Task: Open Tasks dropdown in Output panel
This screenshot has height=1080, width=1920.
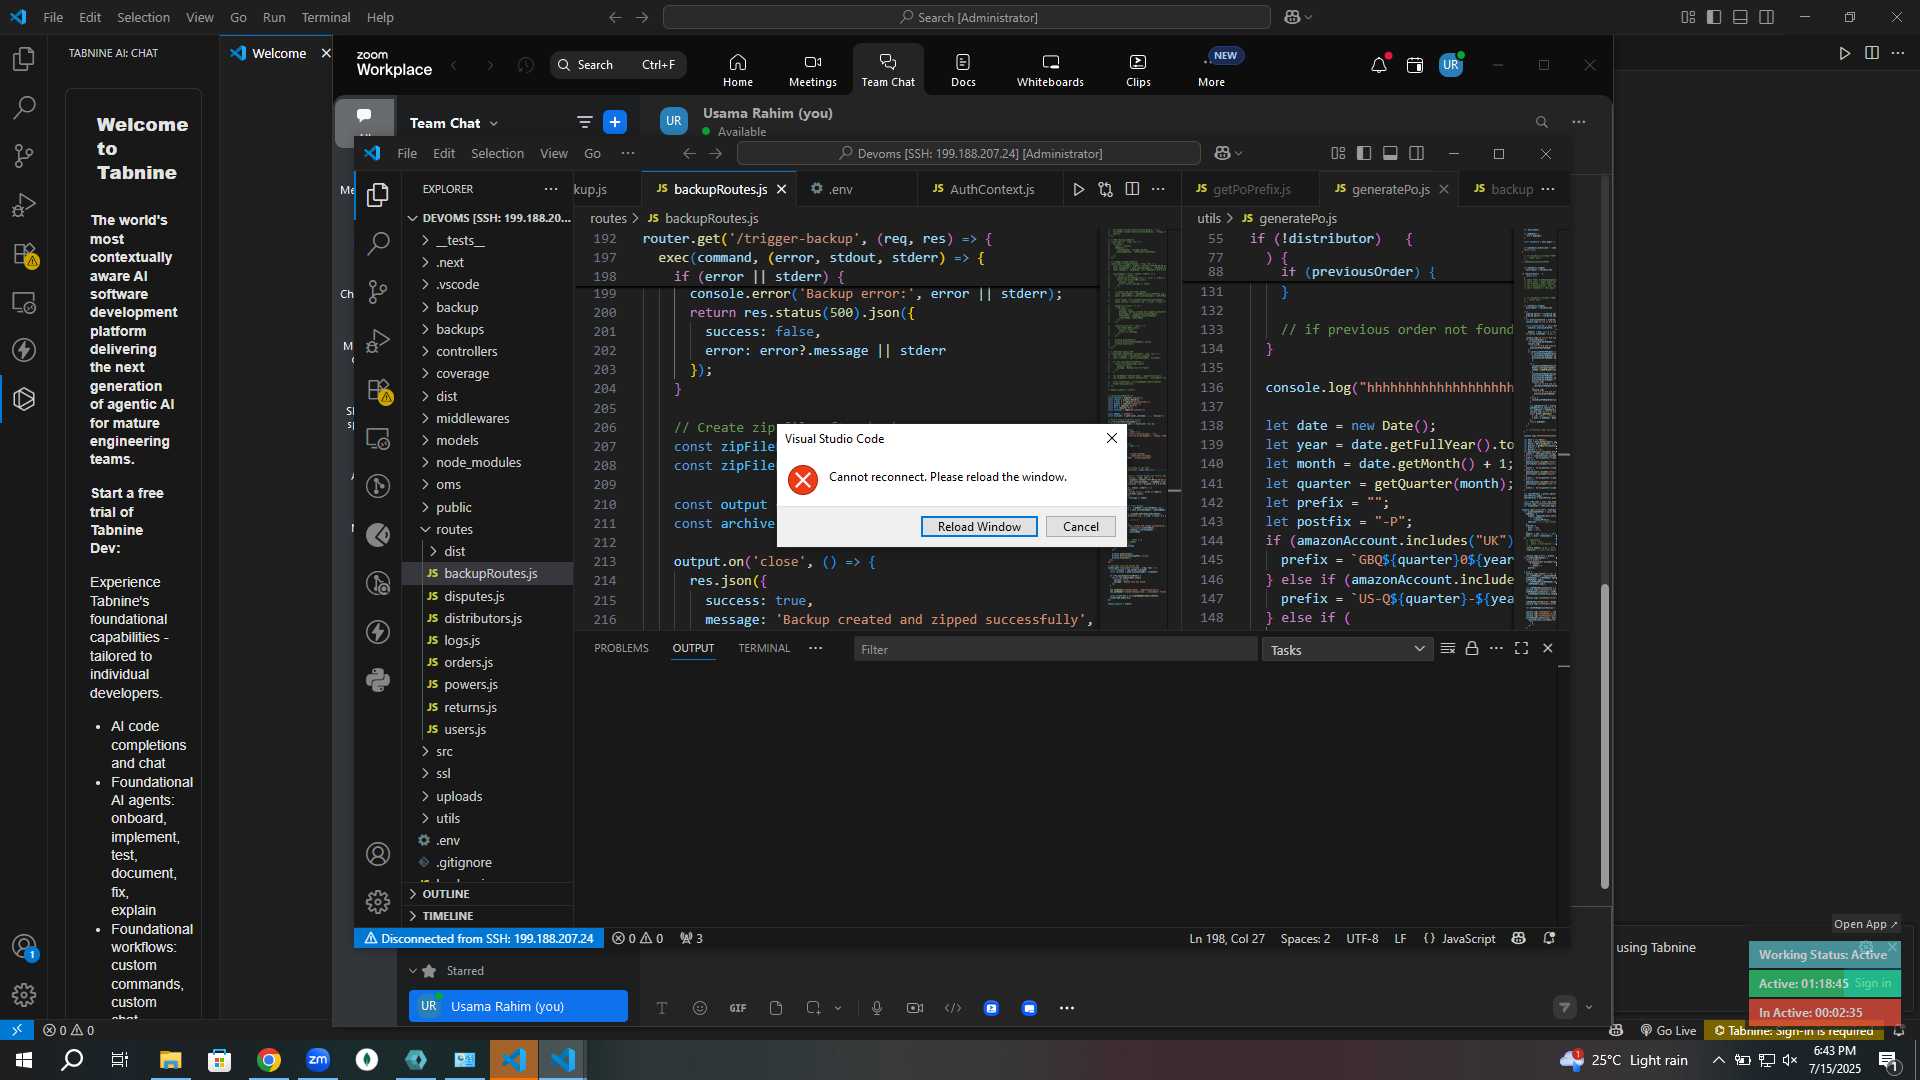Action: click(x=1347, y=650)
